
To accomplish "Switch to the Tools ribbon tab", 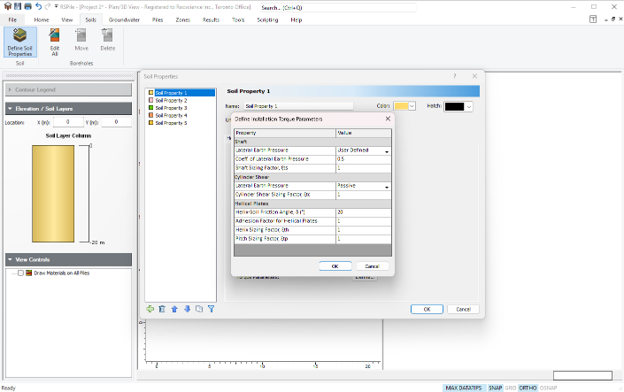I will pos(238,20).
